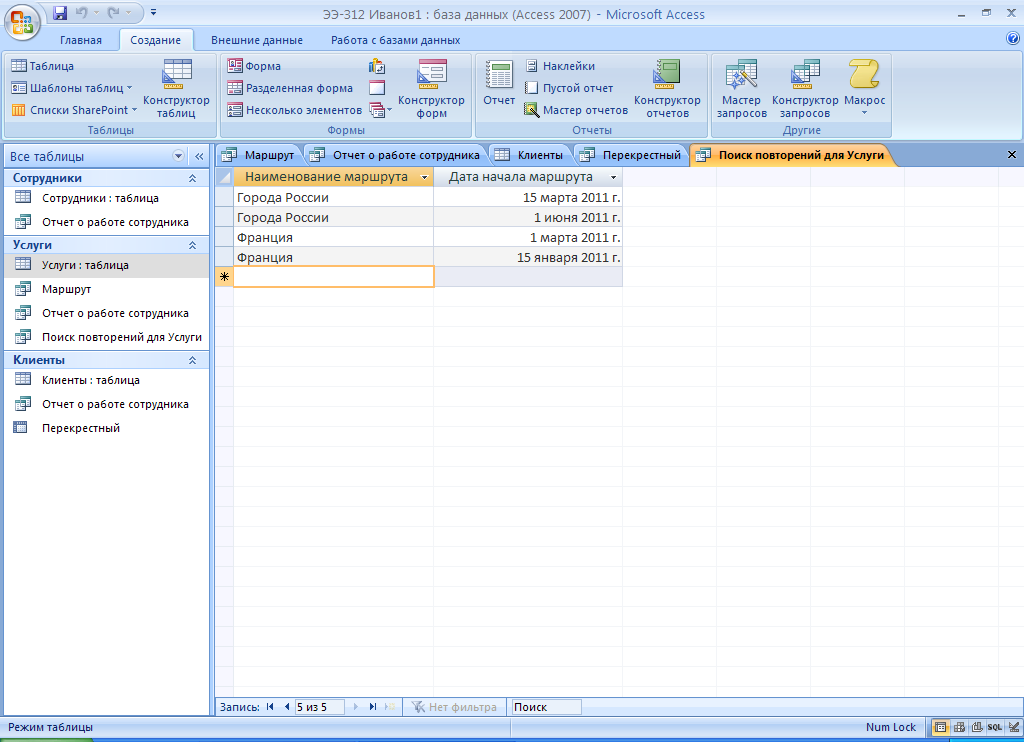Close the current query tab with X
The width and height of the screenshot is (1024, 742).
[x=1012, y=155]
